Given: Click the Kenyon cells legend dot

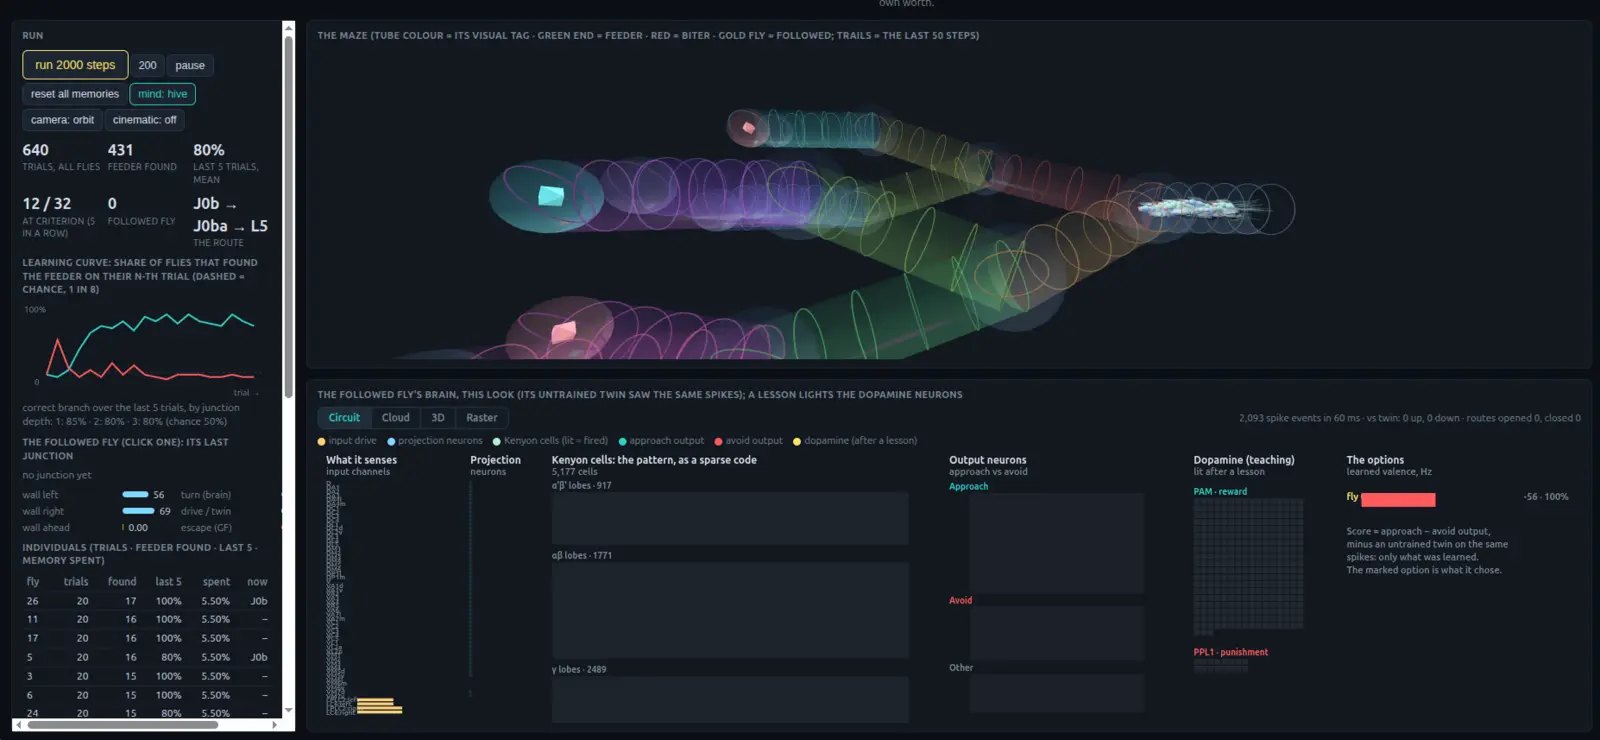Looking at the screenshot, I should click(497, 441).
